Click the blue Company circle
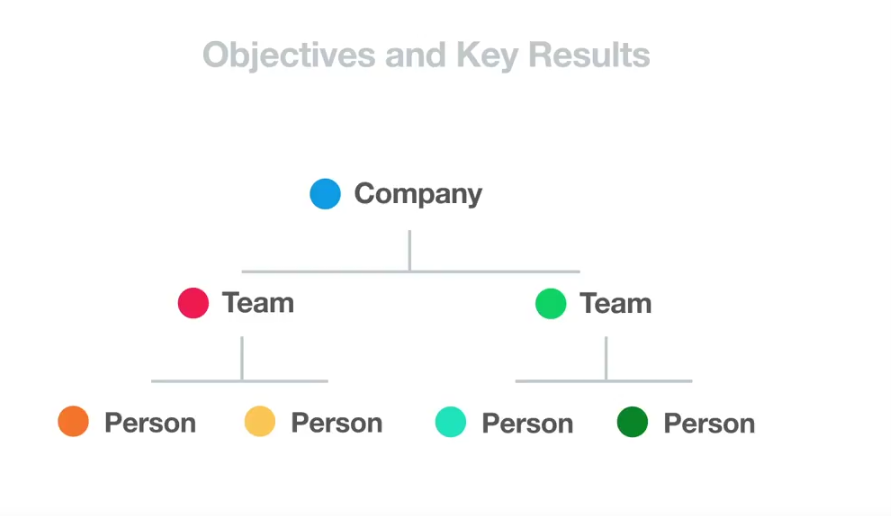The image size is (891, 516). [325, 194]
